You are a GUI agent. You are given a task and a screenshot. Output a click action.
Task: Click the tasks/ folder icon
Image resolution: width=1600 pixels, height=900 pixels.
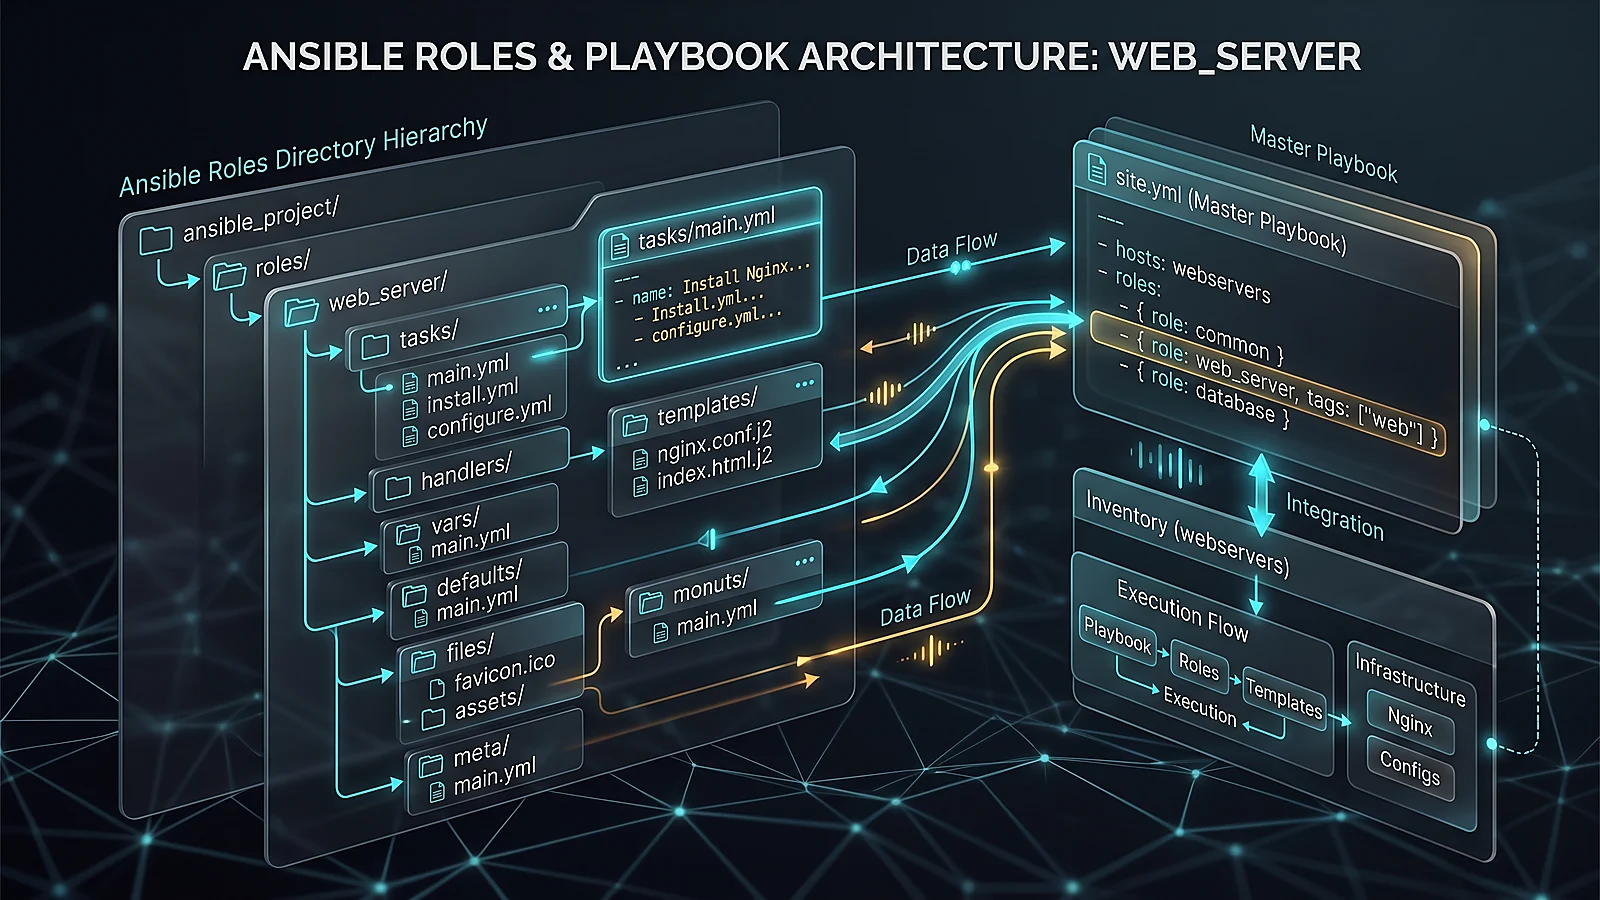coord(375,346)
